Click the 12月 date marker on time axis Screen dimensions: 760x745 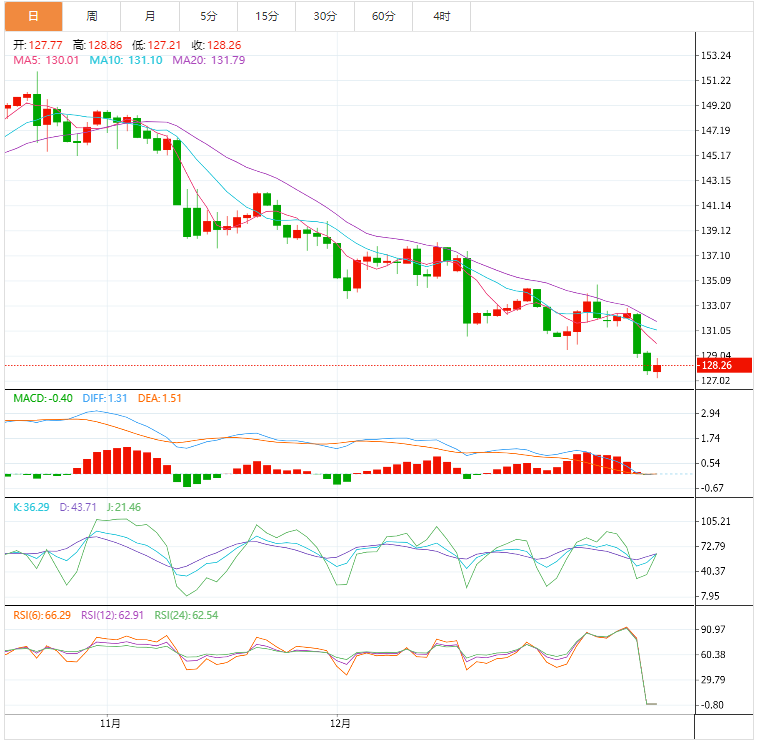pos(339,722)
